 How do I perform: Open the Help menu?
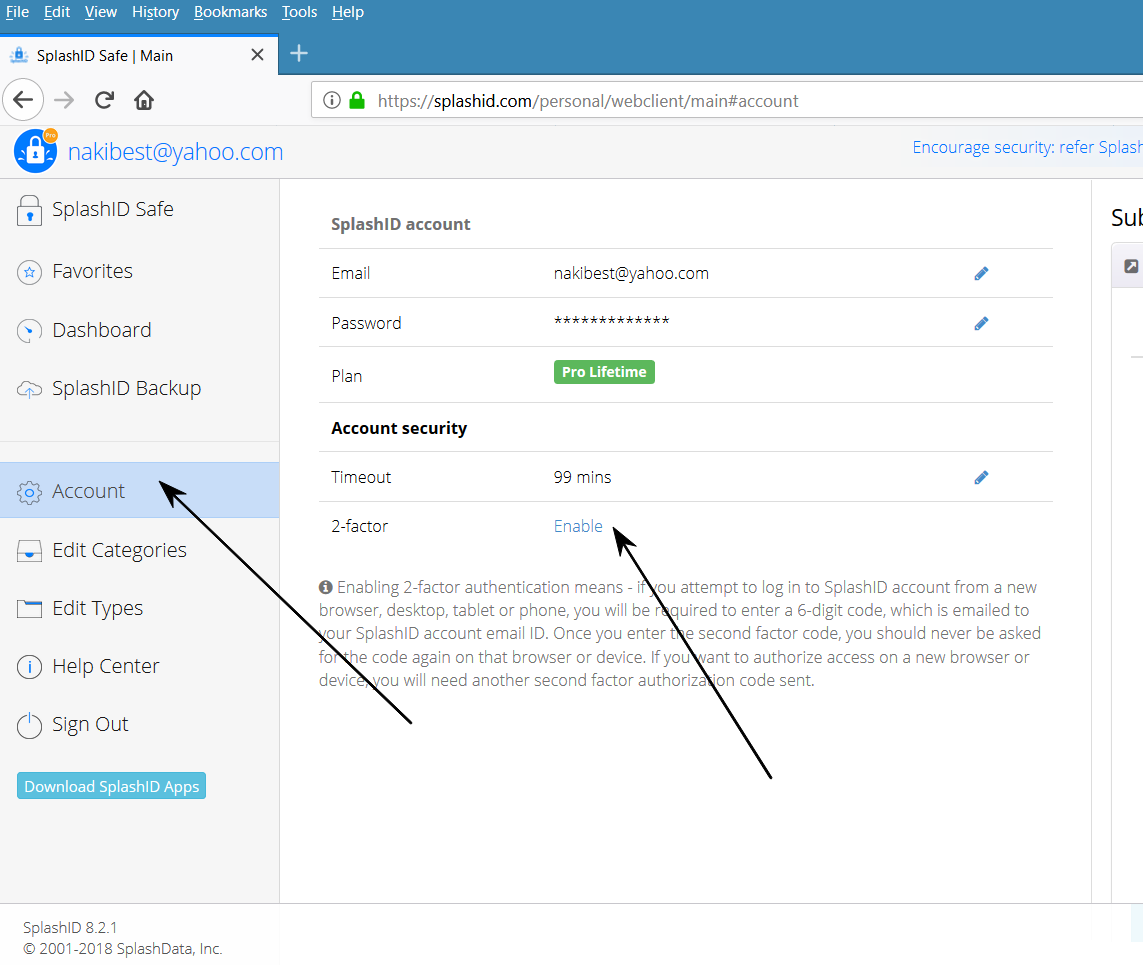pos(348,12)
